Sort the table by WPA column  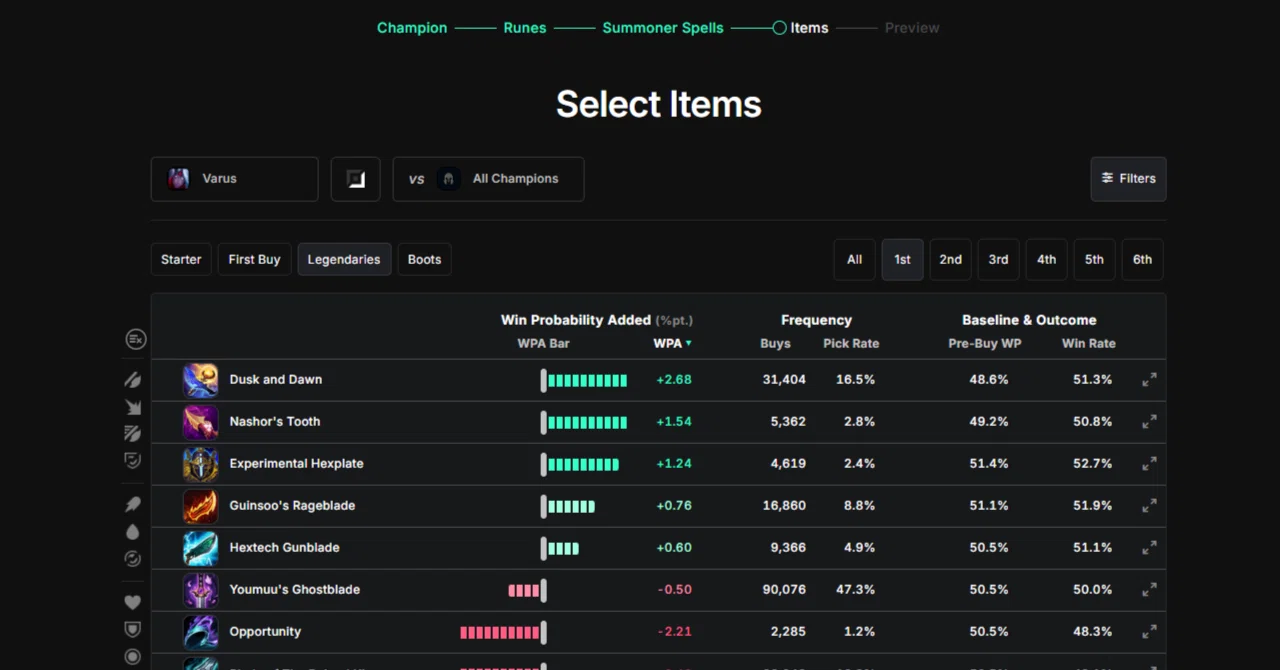[x=672, y=344]
